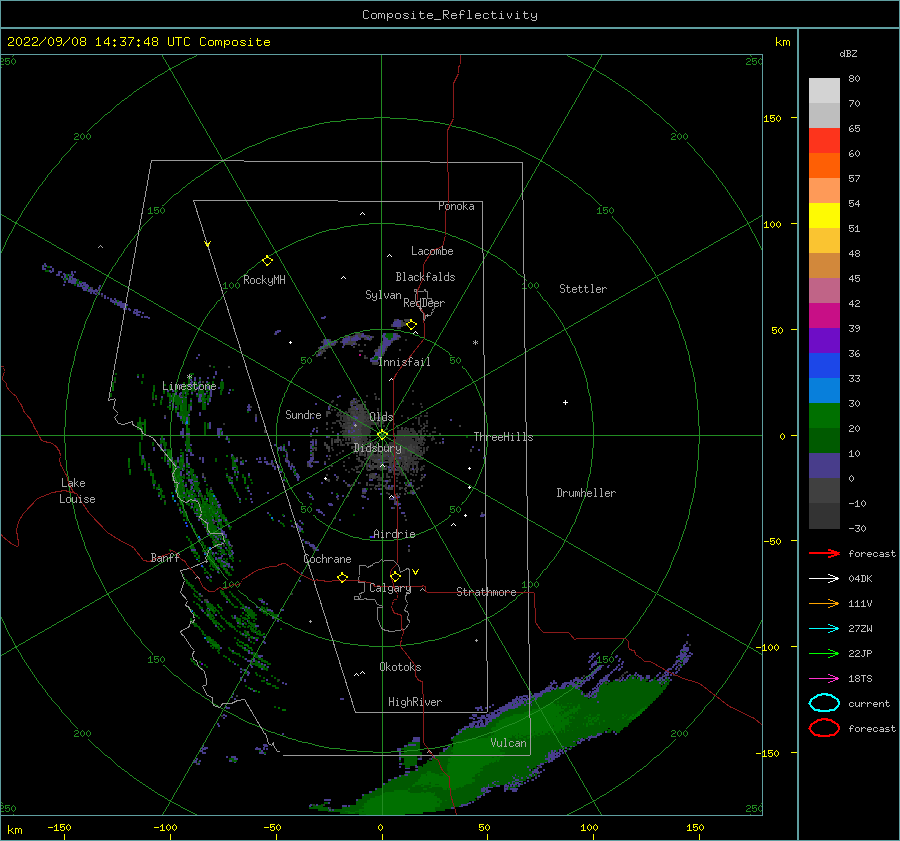Click the ThreeHills town label
Screen dimensions: 900x841
[503, 437]
